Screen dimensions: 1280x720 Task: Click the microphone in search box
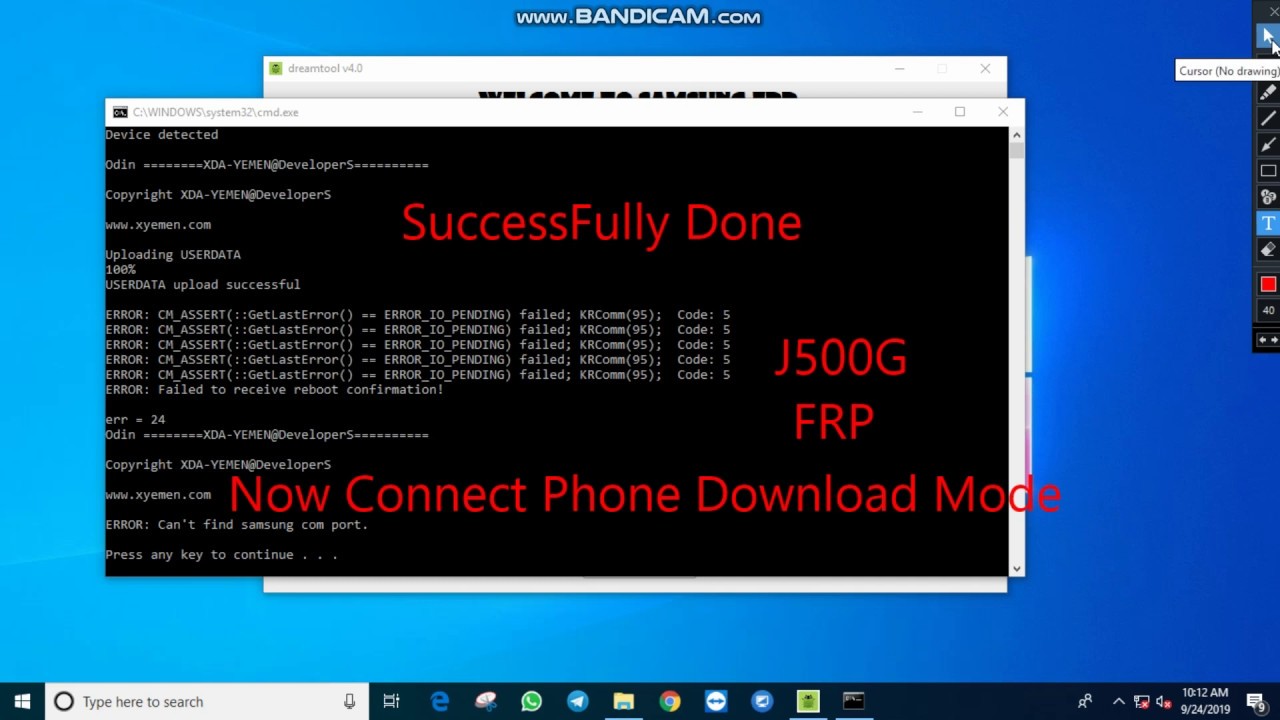point(349,702)
